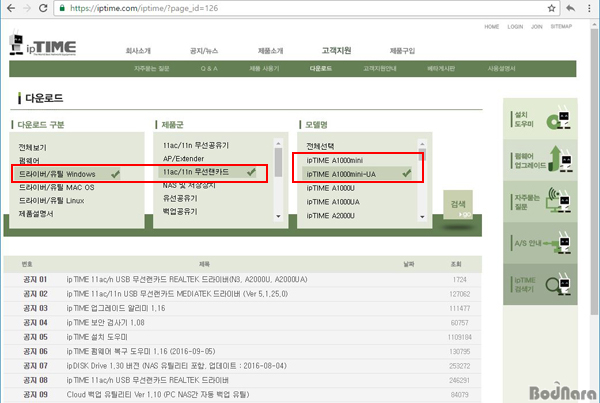This screenshot has height=403, width=600.
Task: Open 제품소개 main menu
Action: tap(270, 51)
